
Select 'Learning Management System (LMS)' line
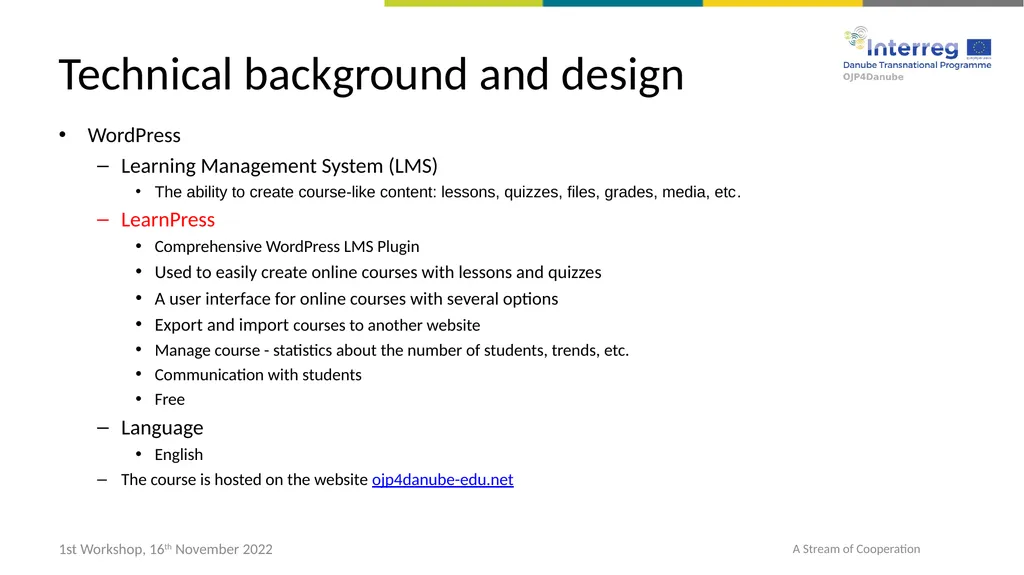(279, 166)
